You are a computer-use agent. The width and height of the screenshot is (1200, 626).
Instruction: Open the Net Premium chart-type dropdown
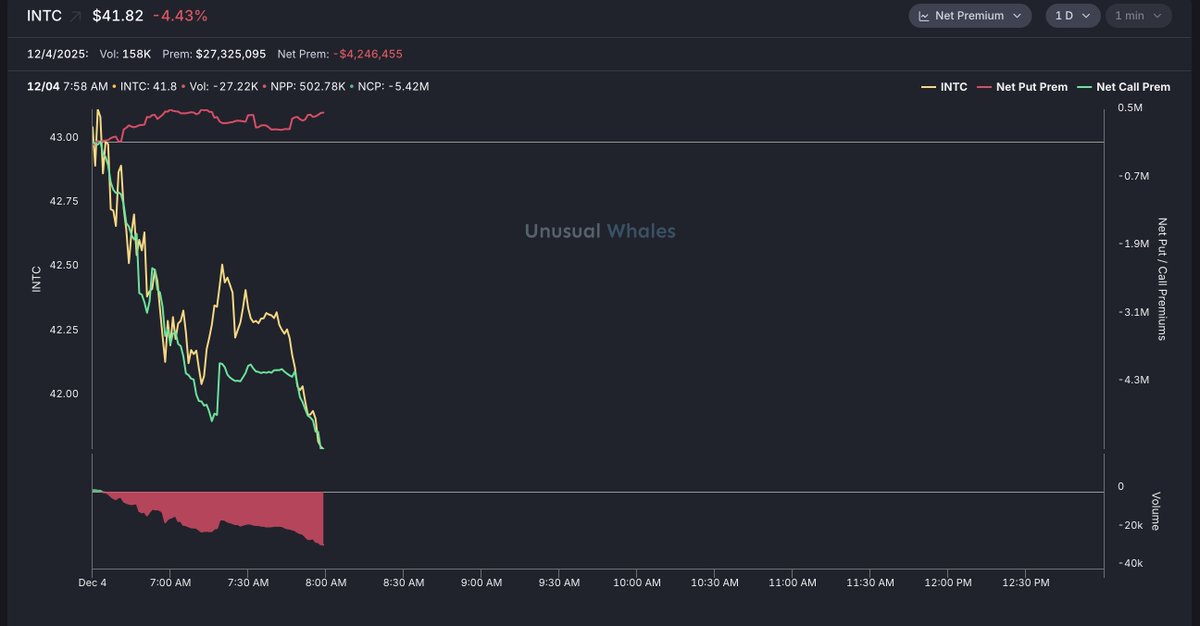point(970,15)
